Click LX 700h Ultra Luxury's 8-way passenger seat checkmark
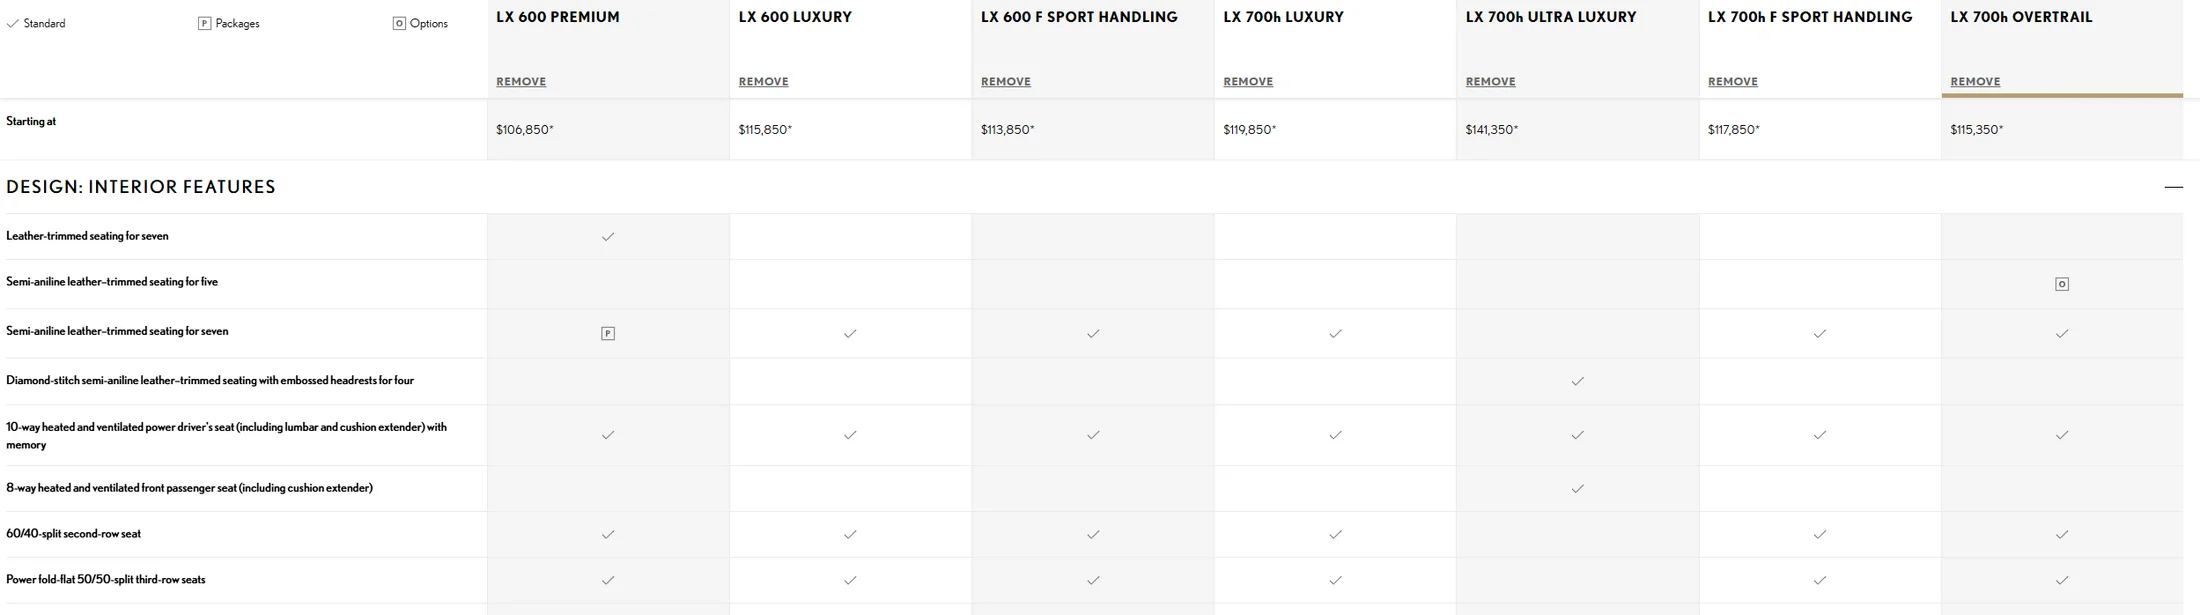Screen dimensions: 2200x615 [1577, 489]
